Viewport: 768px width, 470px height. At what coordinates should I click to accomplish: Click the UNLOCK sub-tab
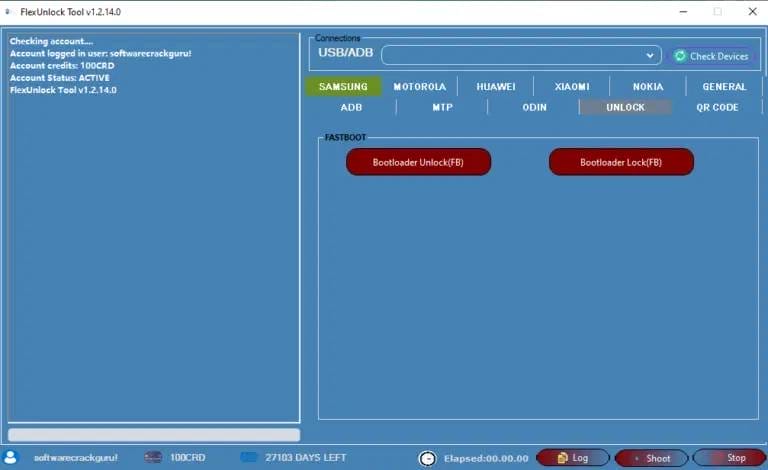point(625,107)
